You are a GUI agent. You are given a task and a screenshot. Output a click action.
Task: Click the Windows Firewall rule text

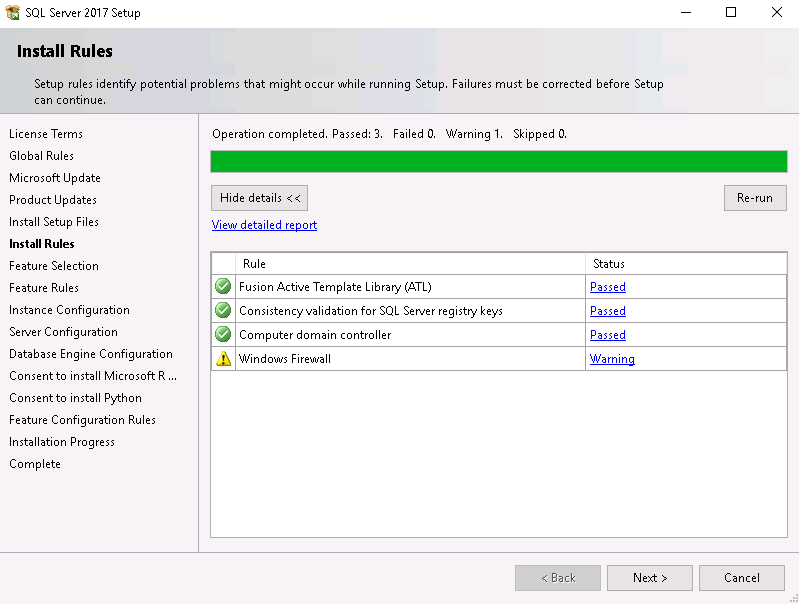(x=285, y=359)
